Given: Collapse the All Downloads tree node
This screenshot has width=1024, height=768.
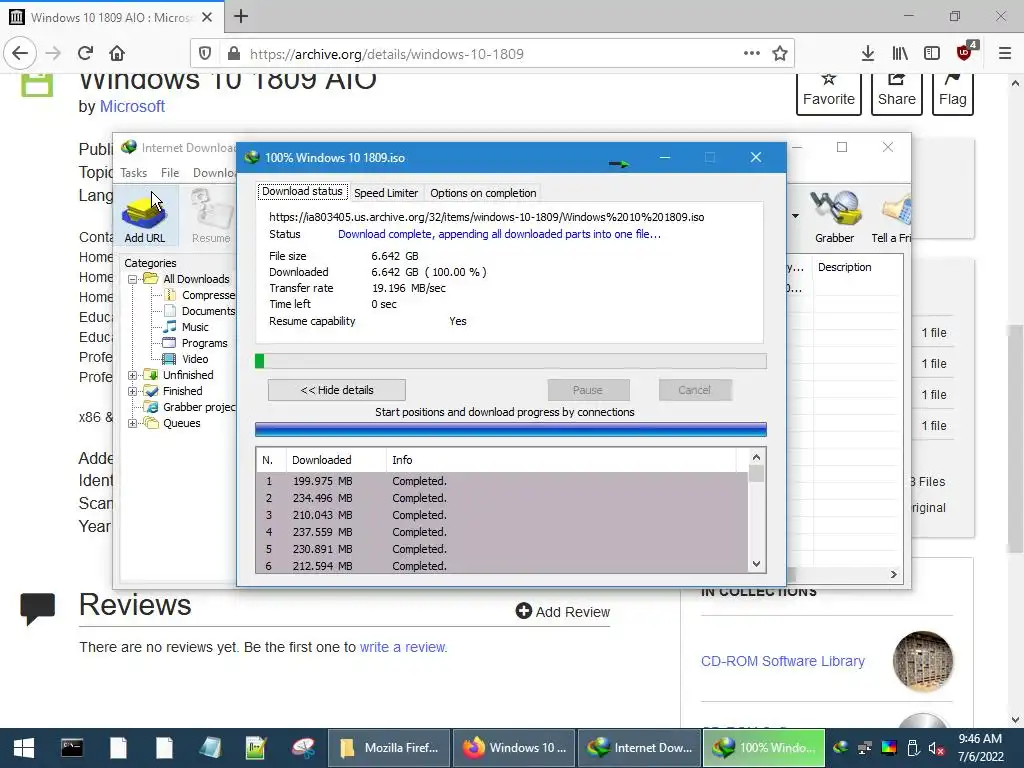Looking at the screenshot, I should coord(133,279).
